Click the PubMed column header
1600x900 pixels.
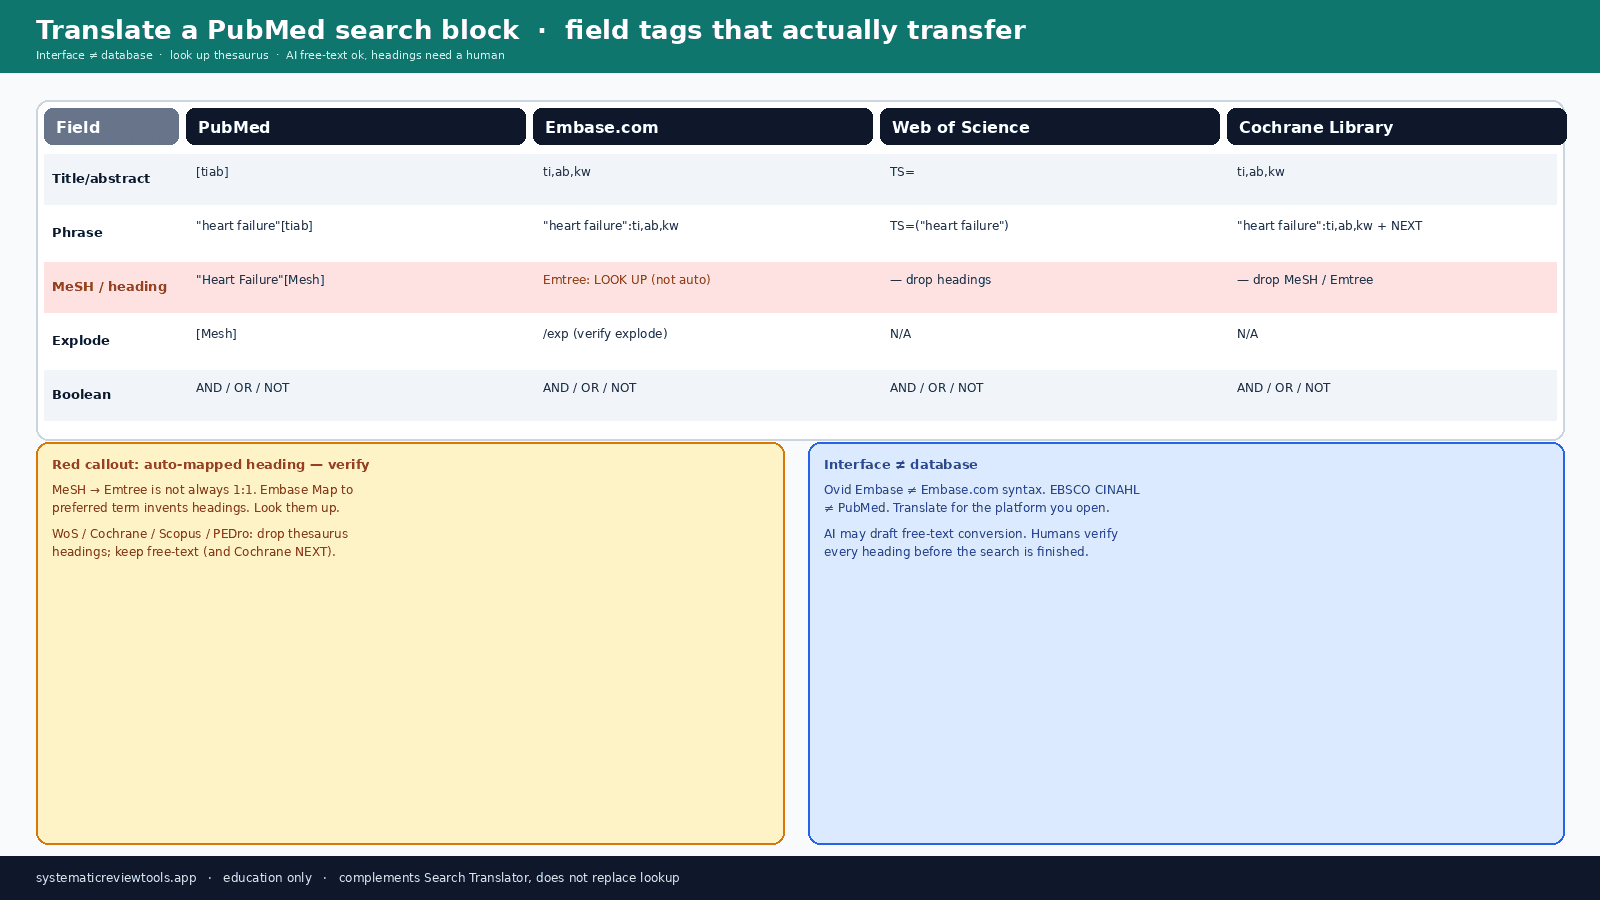click(x=356, y=127)
